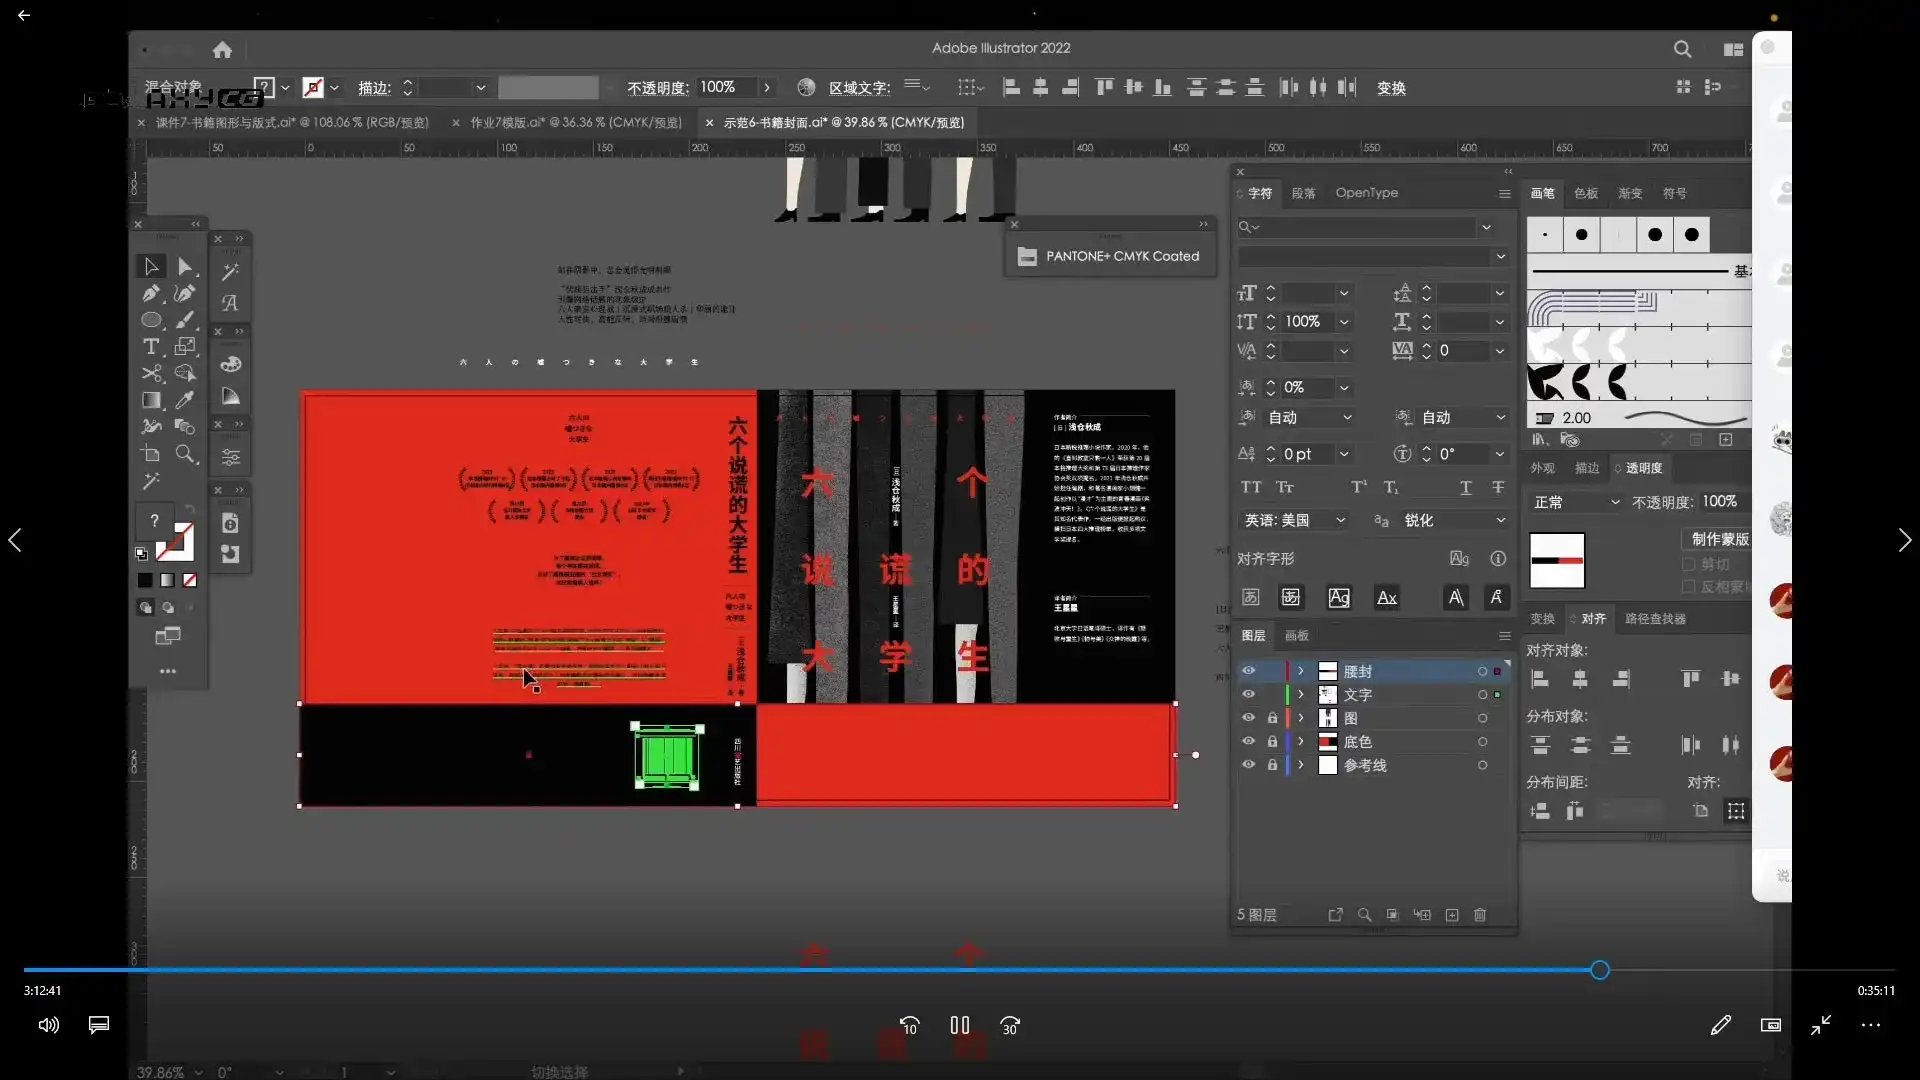Open the 作业7模版.ai document tab
Screen dimensions: 1920x1080
click(575, 122)
